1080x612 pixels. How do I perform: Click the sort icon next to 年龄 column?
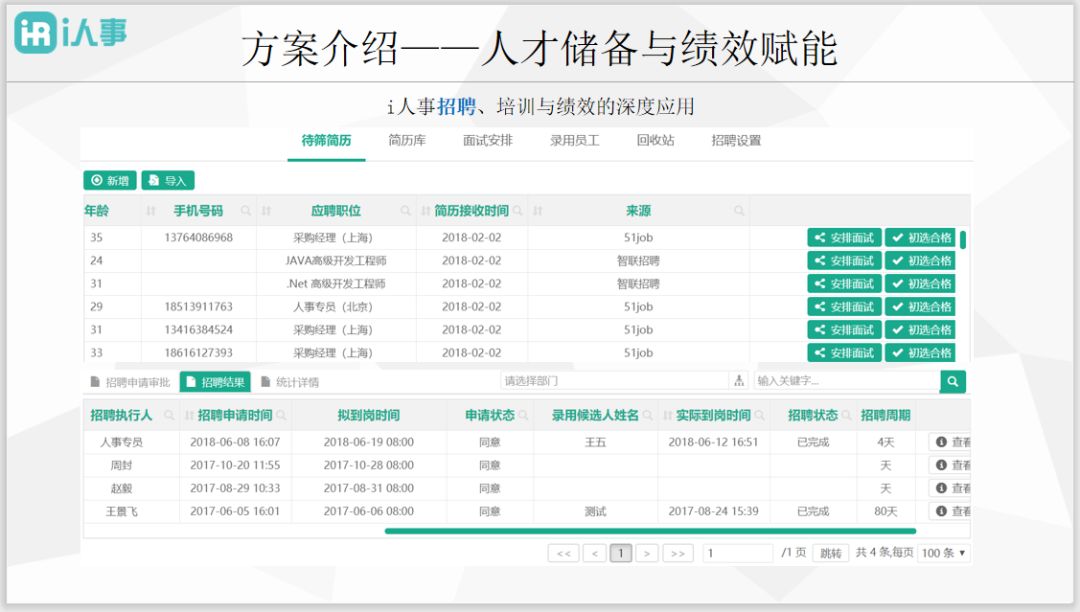[x=149, y=211]
